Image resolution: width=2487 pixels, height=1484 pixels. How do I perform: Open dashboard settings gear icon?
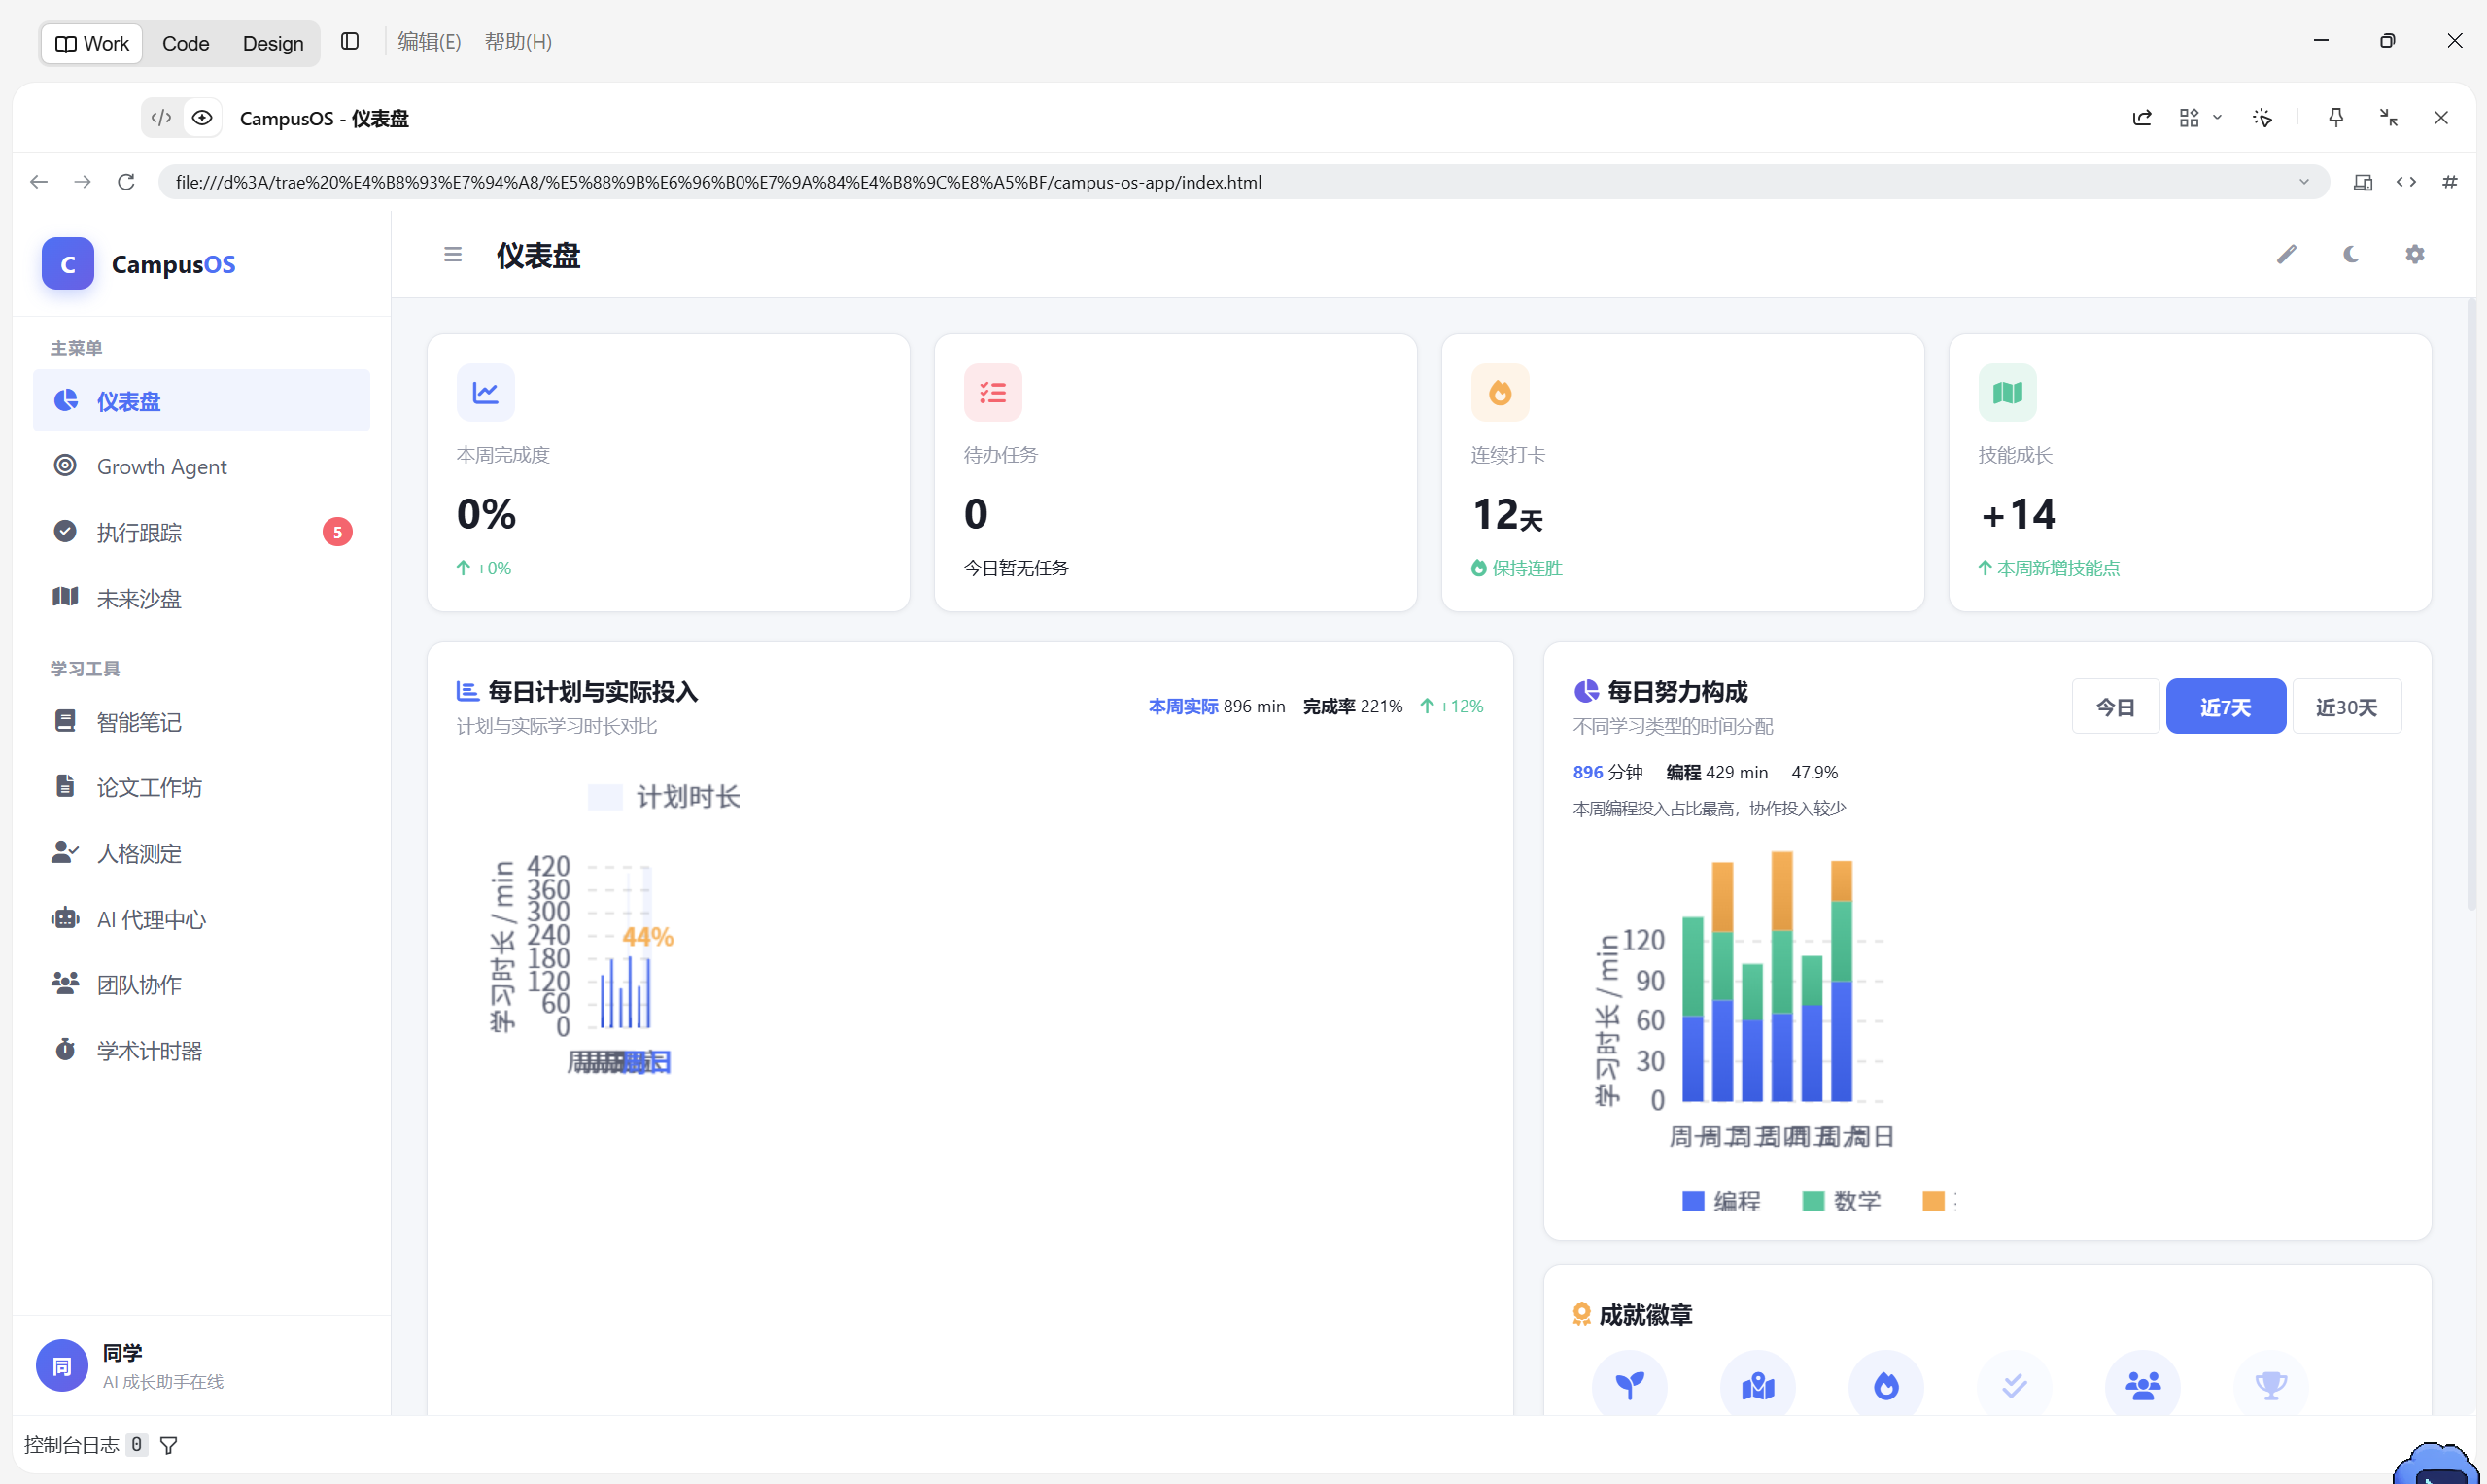(2415, 255)
